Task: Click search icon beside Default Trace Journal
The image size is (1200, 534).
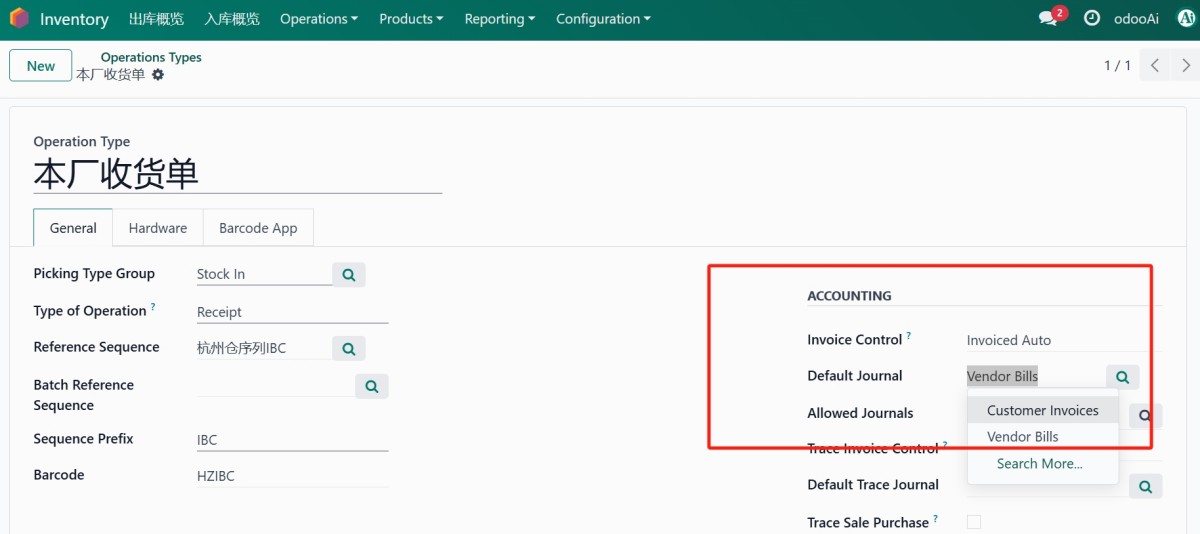Action: click(1145, 486)
